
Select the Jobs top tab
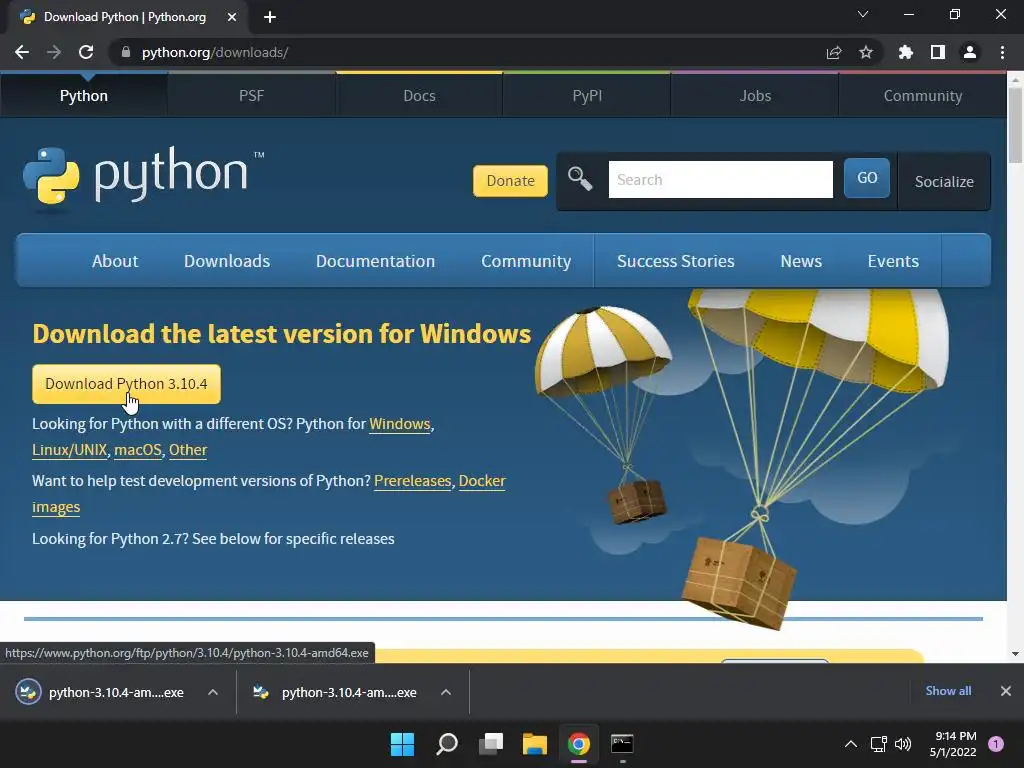pos(755,96)
